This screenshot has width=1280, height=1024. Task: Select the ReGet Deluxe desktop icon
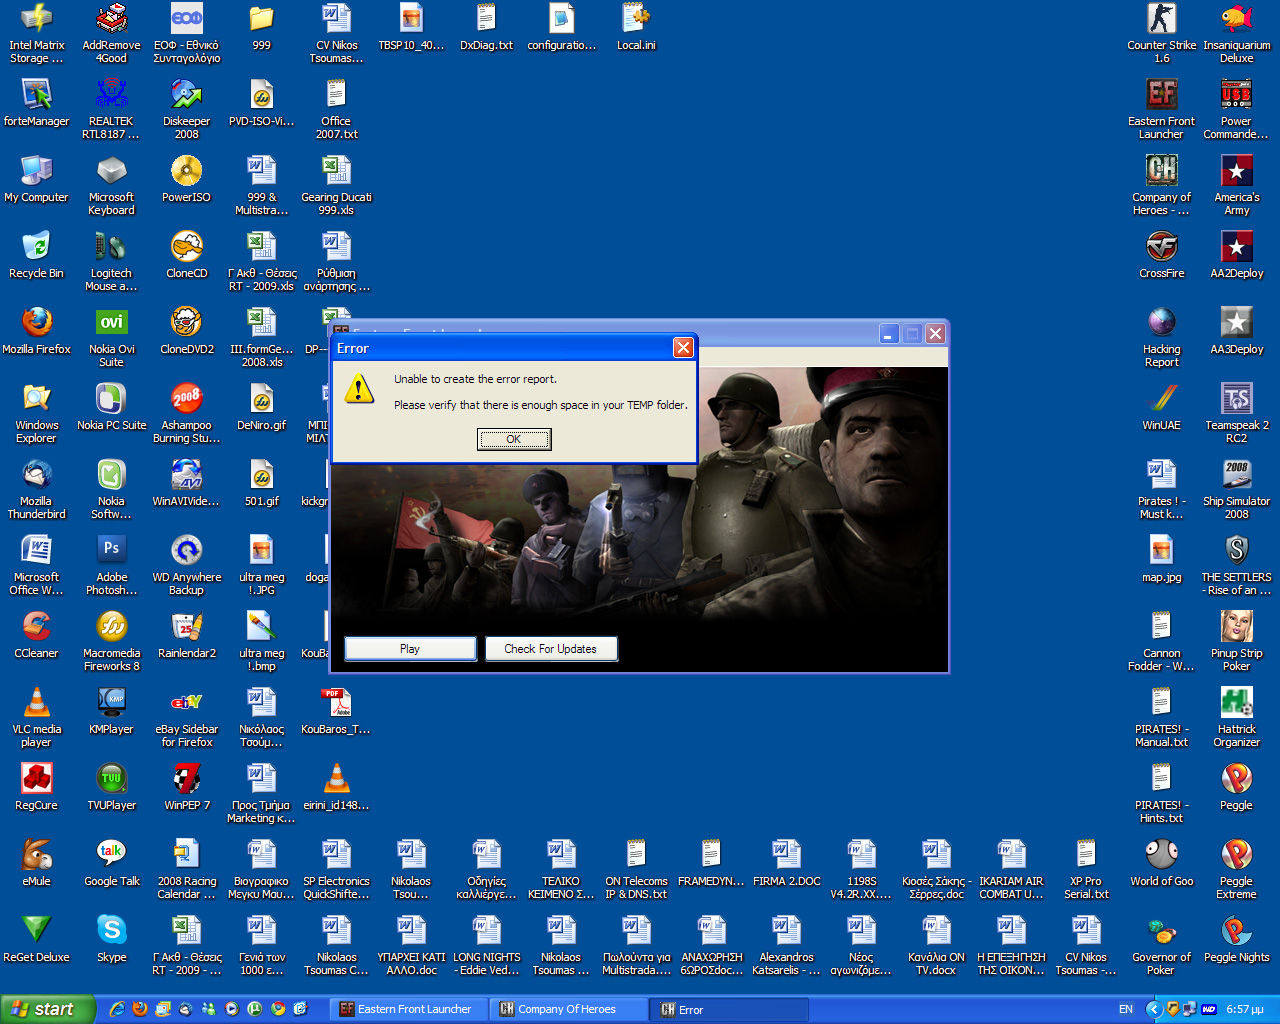(37, 938)
